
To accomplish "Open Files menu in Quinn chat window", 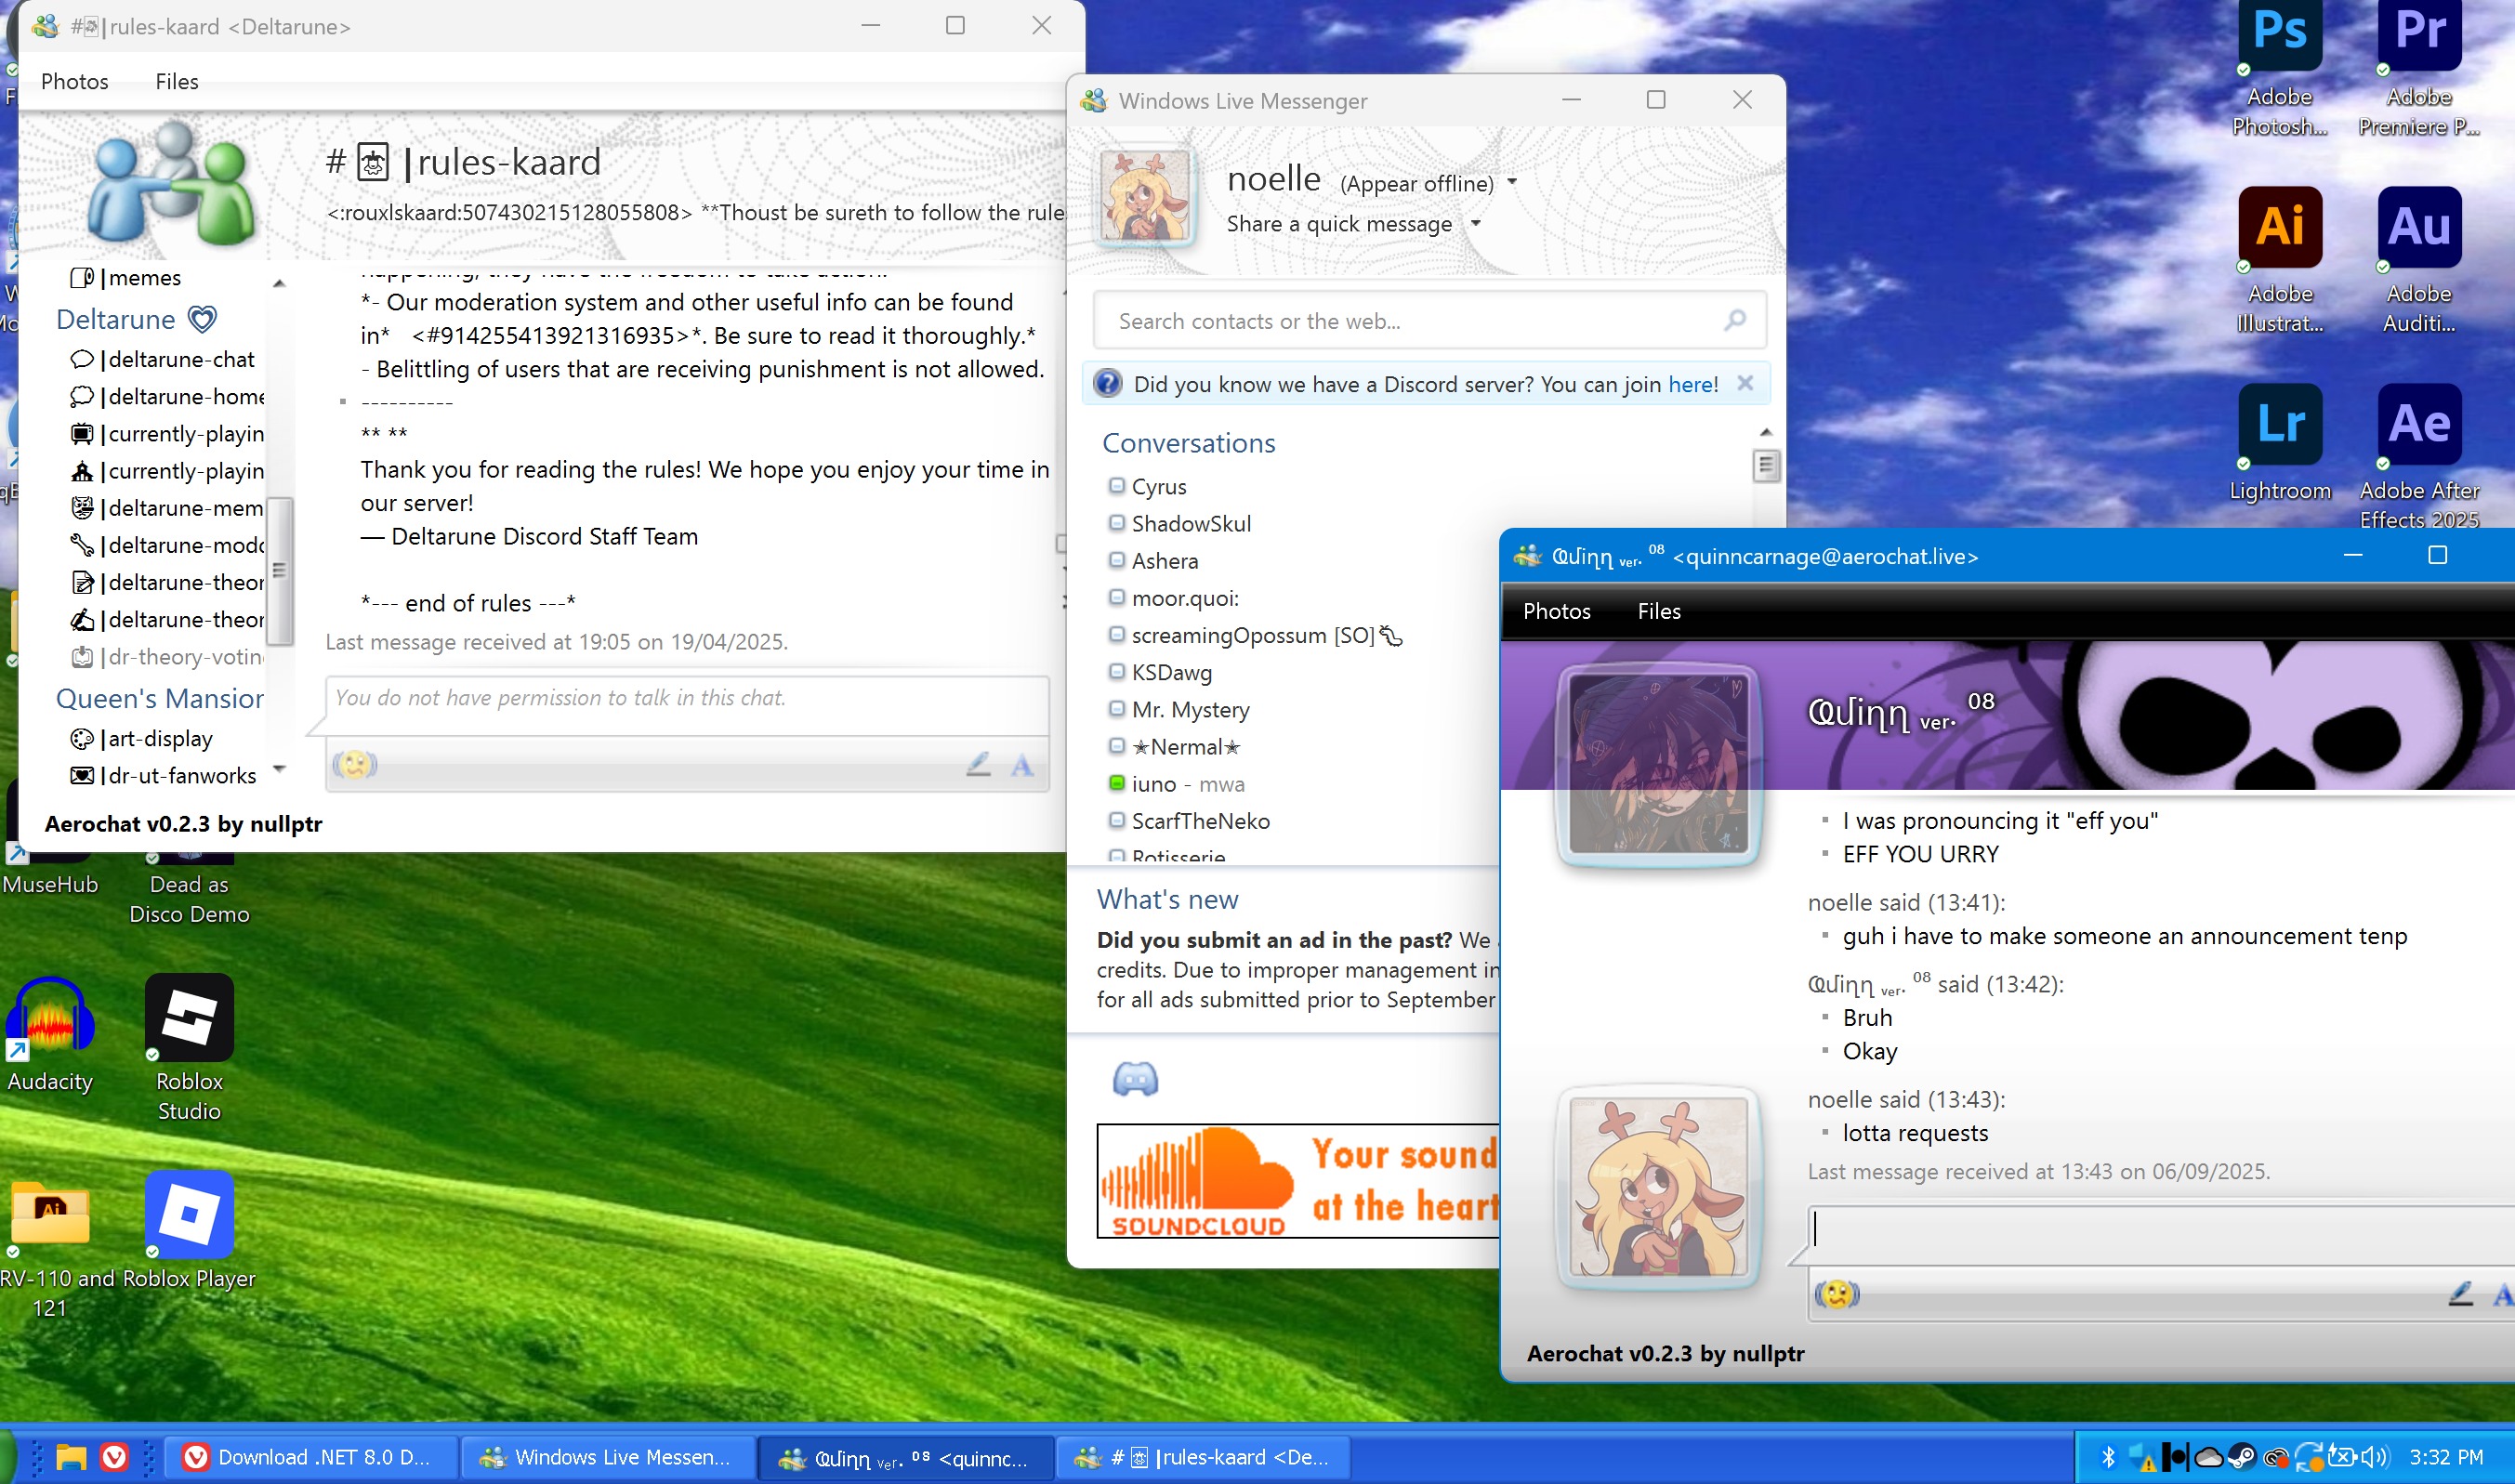I will [x=1659, y=611].
